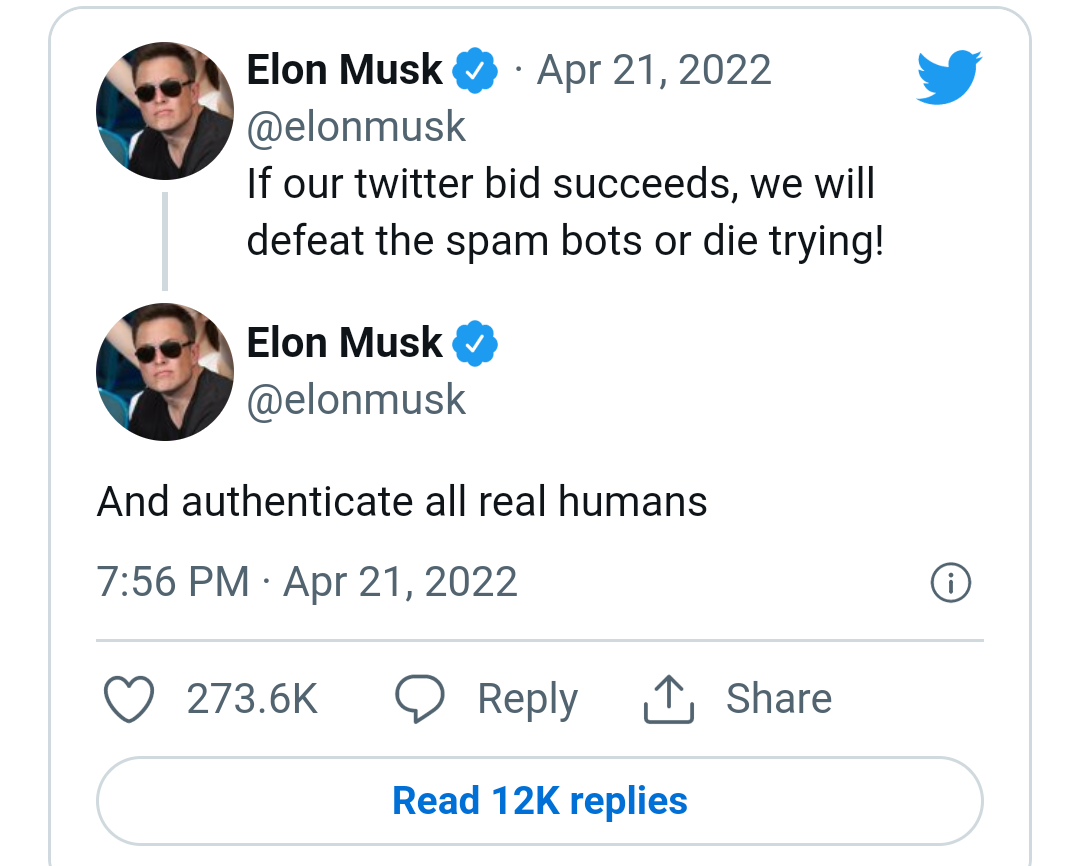Image resolution: width=1080 pixels, height=866 pixels.
Task: Click the heart outline icon
Action: point(130,698)
